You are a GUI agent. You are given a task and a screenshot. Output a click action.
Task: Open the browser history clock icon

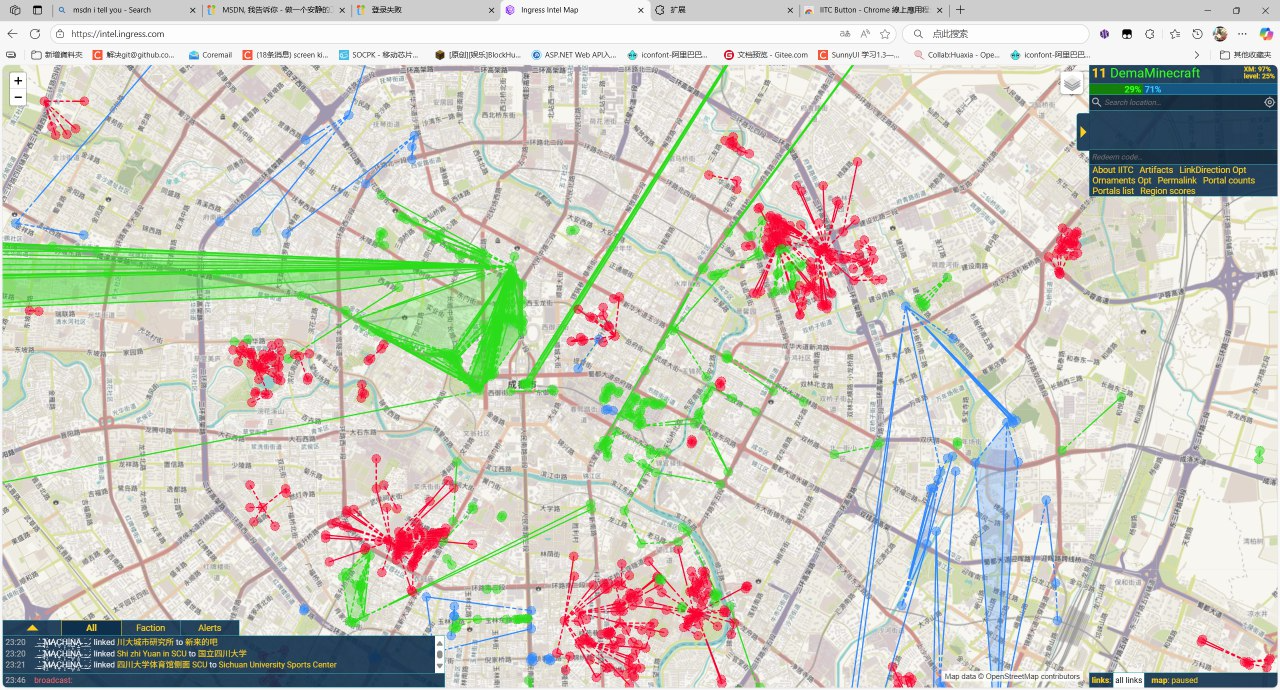click(1197, 34)
